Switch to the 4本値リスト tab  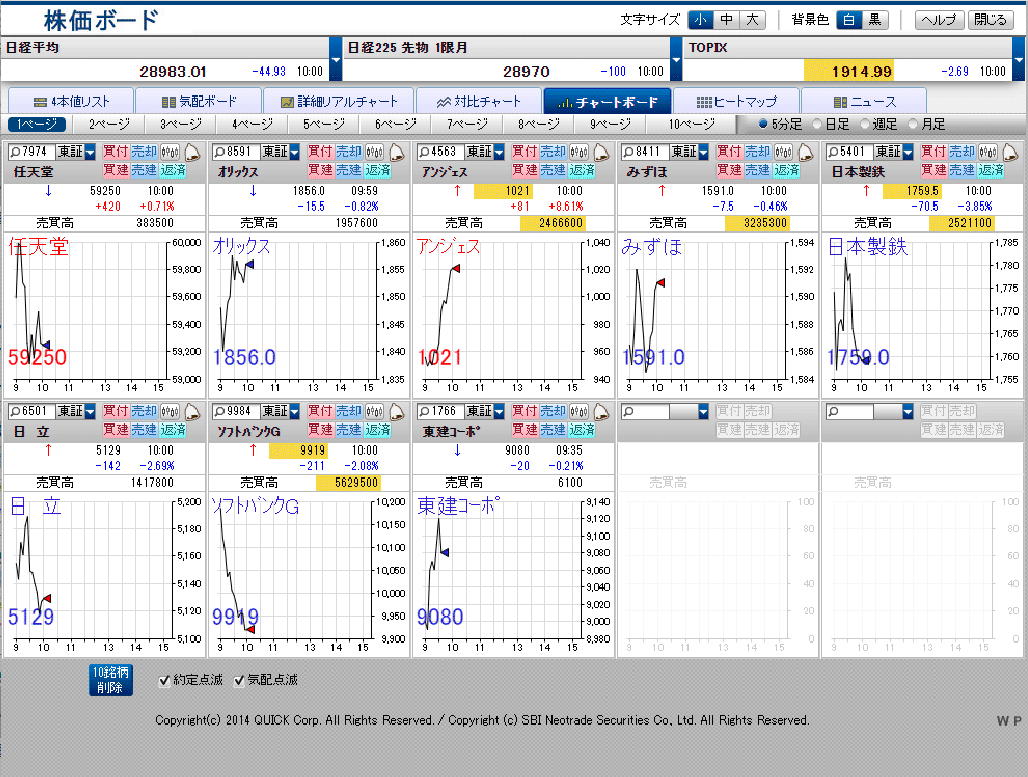tap(71, 102)
